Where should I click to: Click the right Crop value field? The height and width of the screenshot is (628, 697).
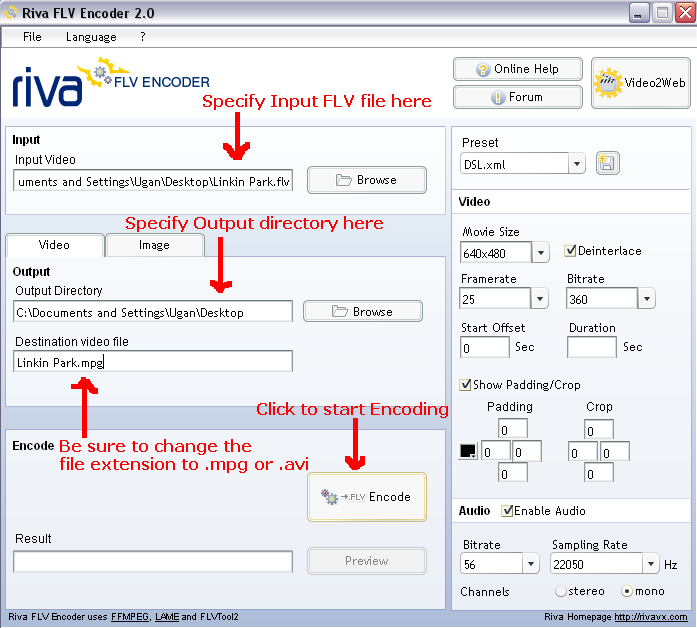[x=615, y=452]
